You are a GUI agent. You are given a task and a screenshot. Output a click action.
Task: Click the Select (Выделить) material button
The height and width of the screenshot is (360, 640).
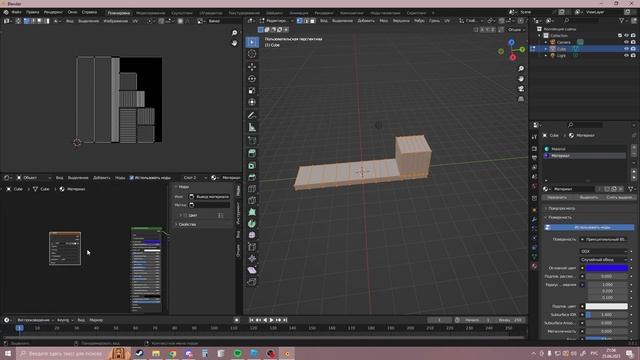tap(589, 198)
